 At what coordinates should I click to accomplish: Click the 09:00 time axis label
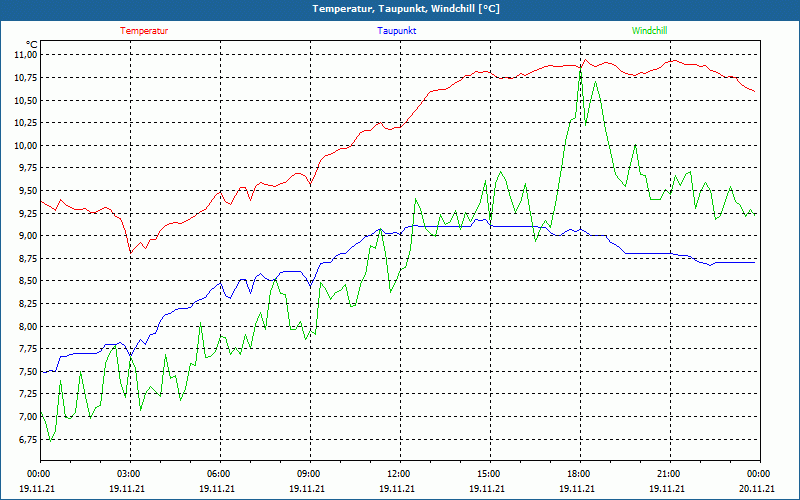(310, 474)
